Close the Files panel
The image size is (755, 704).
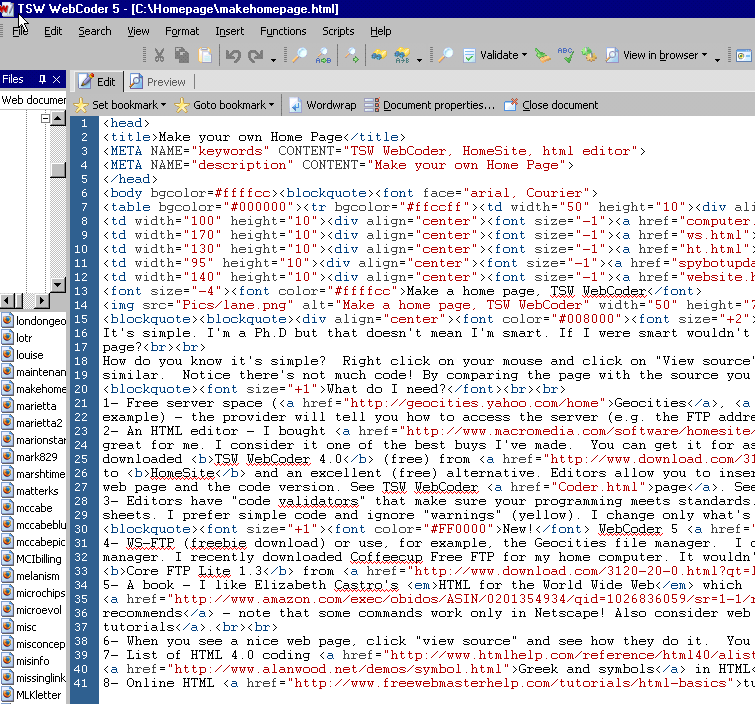coord(57,79)
